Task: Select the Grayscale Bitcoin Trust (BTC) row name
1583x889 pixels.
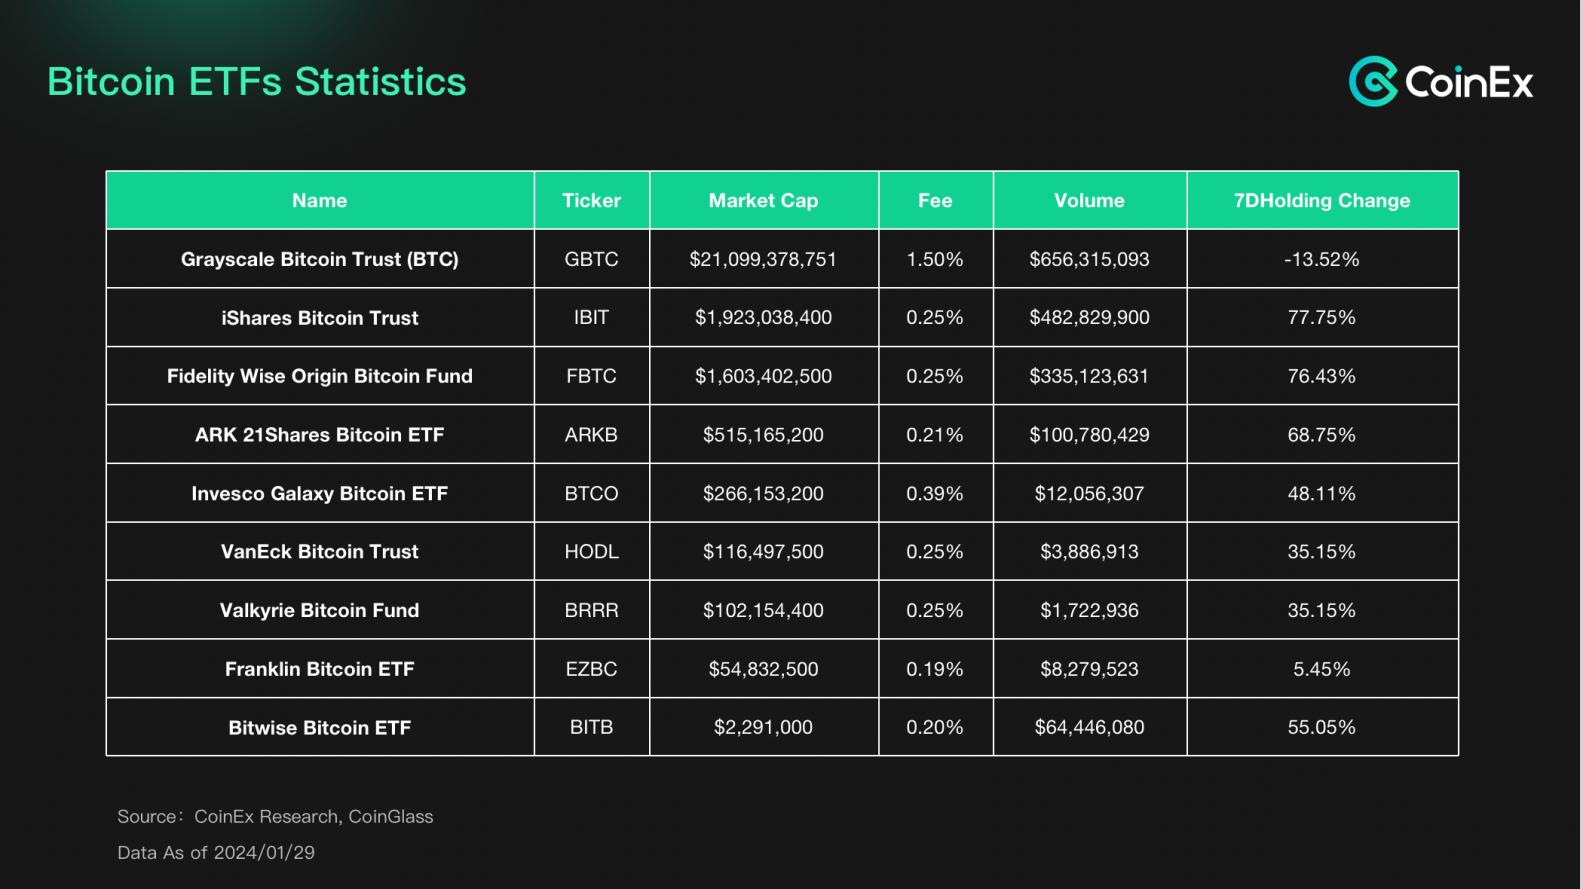Action: [x=320, y=259]
